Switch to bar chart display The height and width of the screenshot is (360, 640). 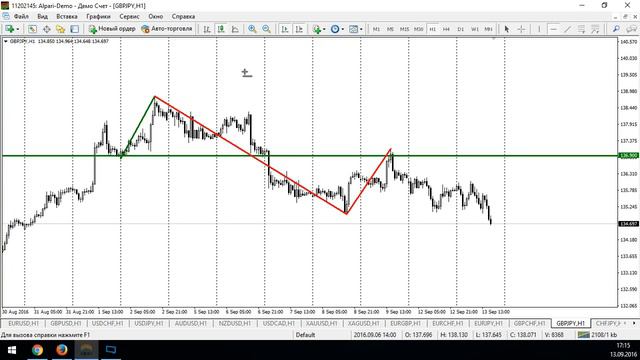(207, 29)
